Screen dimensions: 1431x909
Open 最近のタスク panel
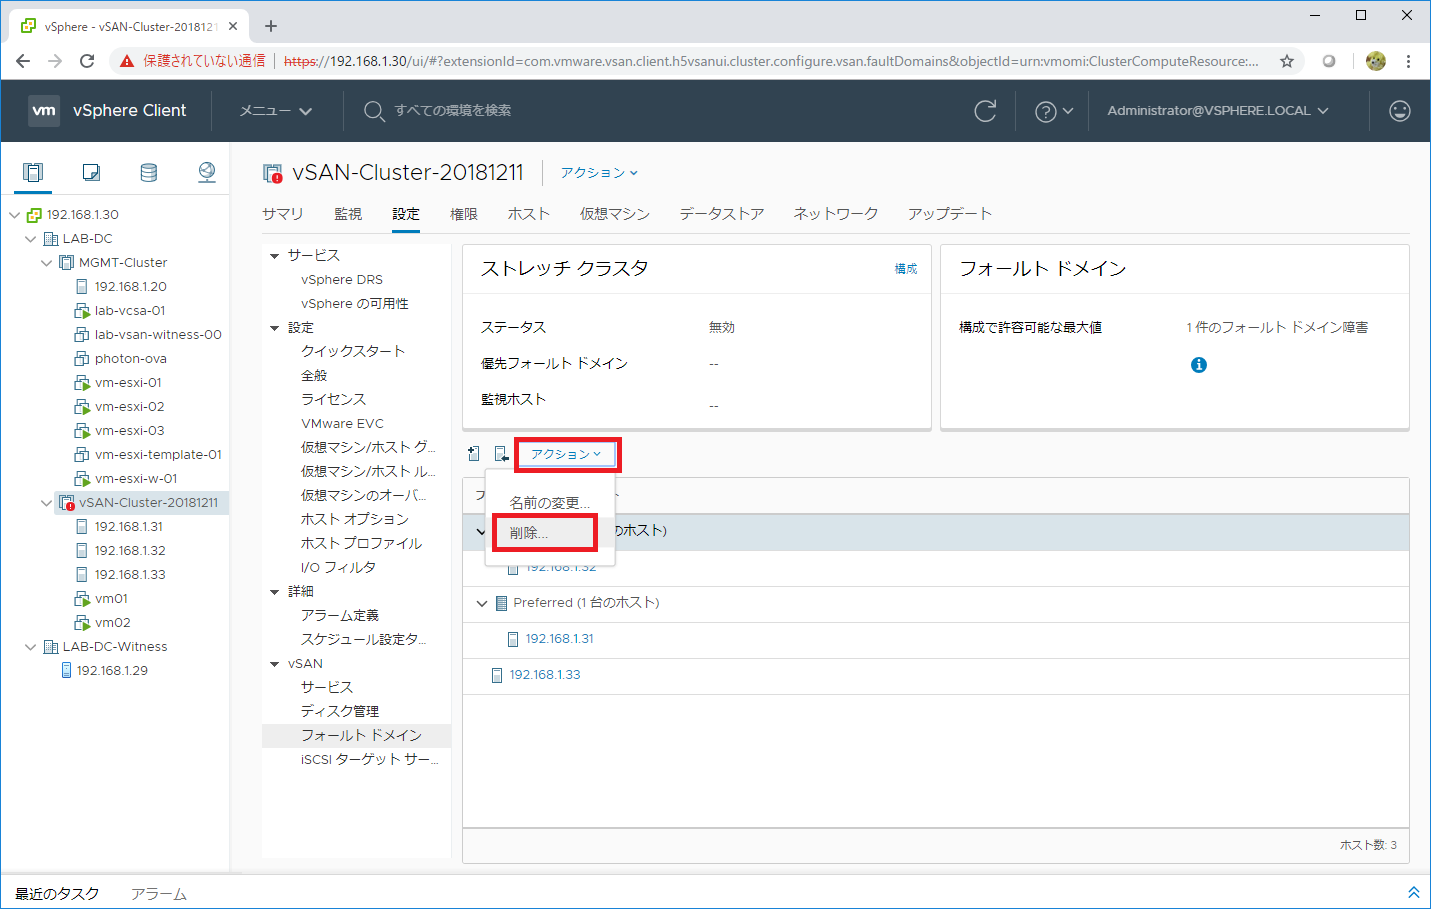coord(57,893)
